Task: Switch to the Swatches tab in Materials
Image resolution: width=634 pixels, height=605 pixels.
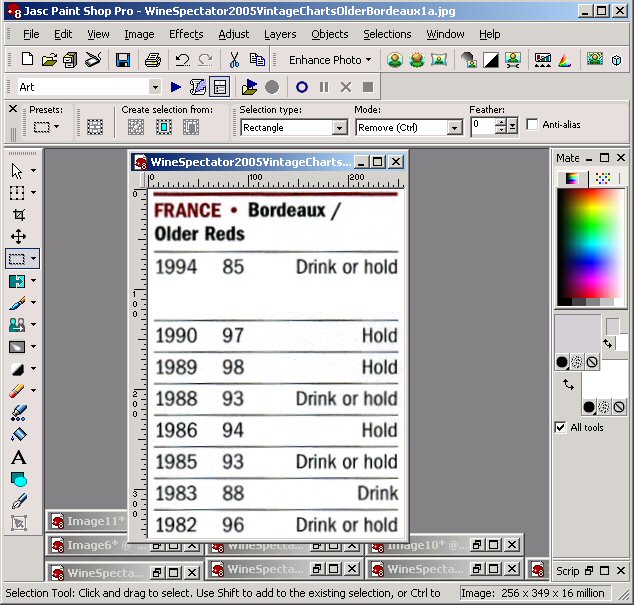Action: coord(602,179)
